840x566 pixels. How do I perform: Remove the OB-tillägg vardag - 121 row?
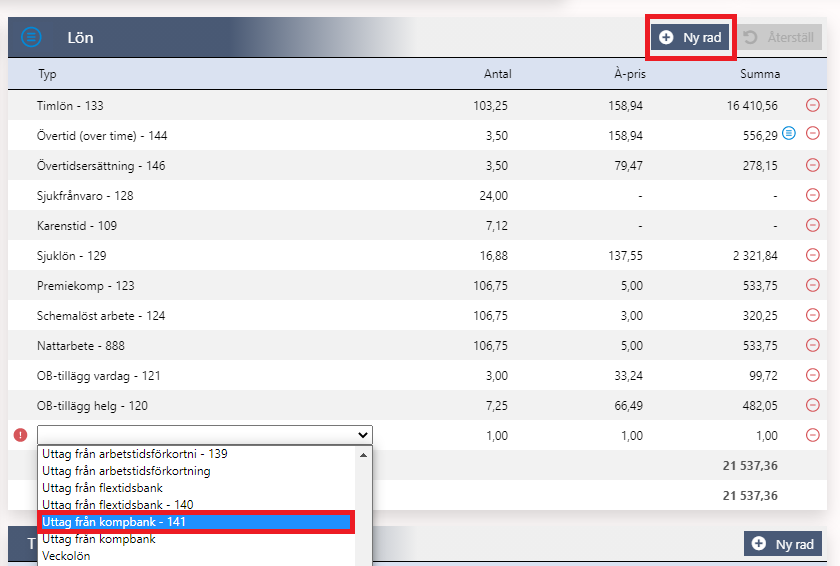(x=813, y=375)
